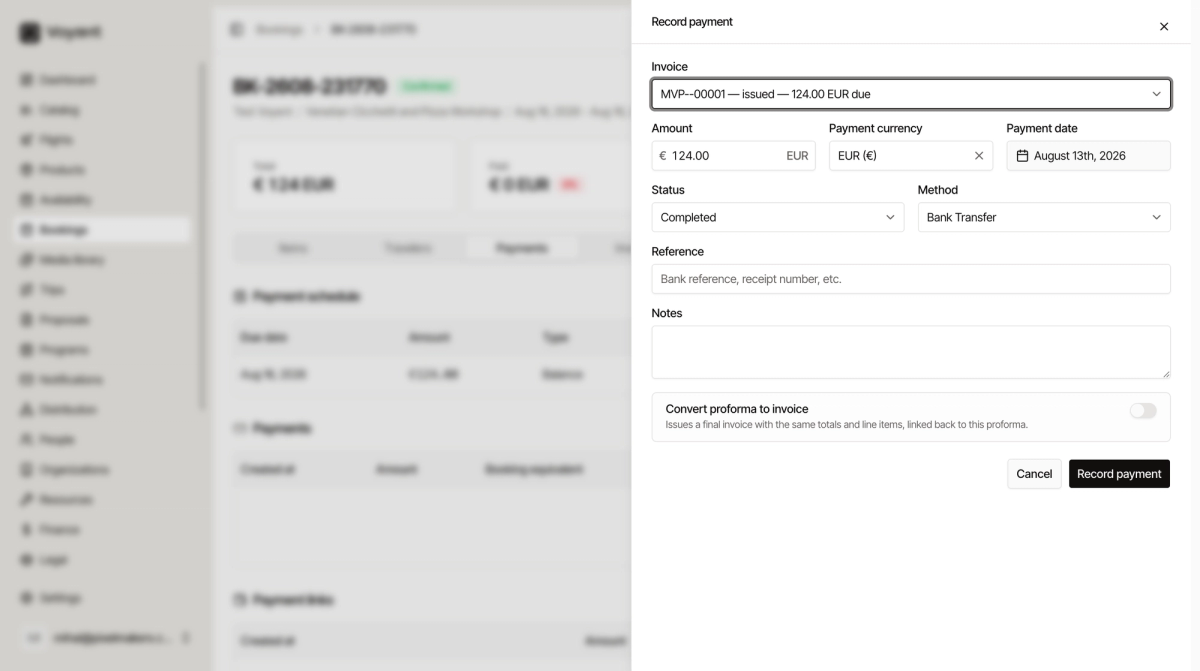This screenshot has width=1200, height=671.
Task: Click the "Reference" label
Action: click(x=678, y=251)
